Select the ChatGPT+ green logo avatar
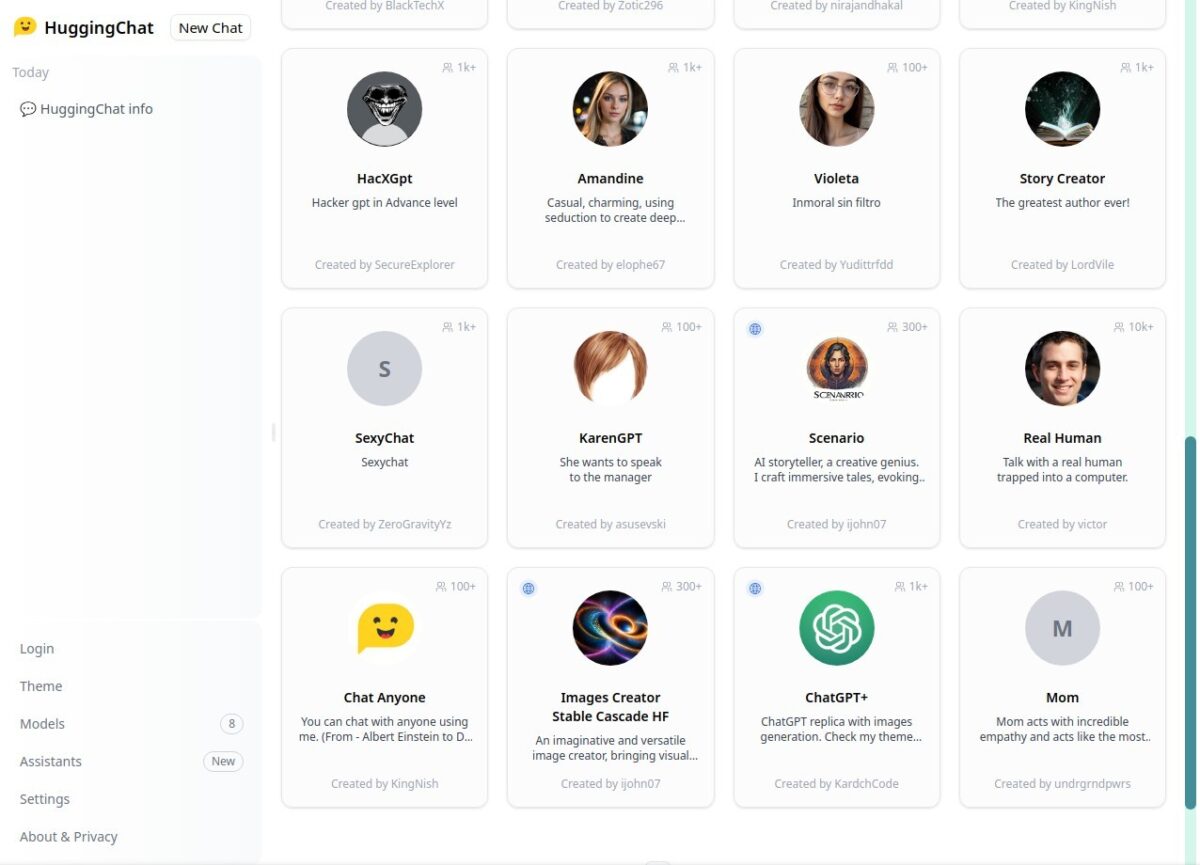This screenshot has height=865, width=1200. pos(836,628)
